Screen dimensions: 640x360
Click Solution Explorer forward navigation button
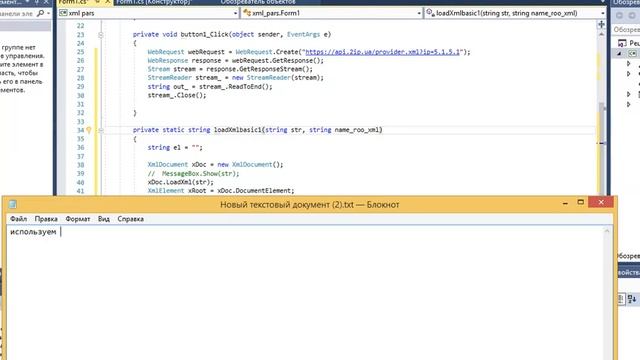coord(632,16)
